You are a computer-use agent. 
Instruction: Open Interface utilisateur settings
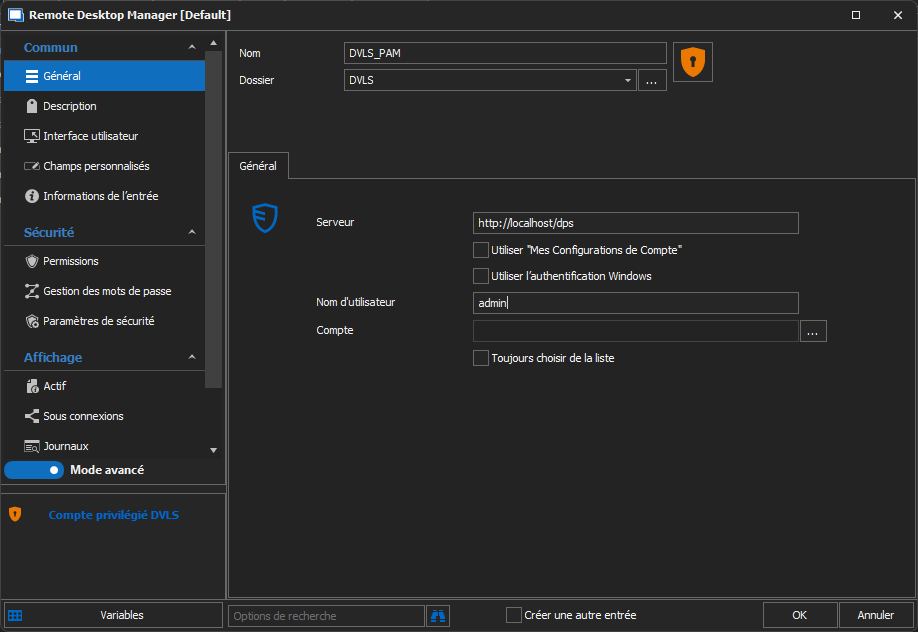(90, 136)
